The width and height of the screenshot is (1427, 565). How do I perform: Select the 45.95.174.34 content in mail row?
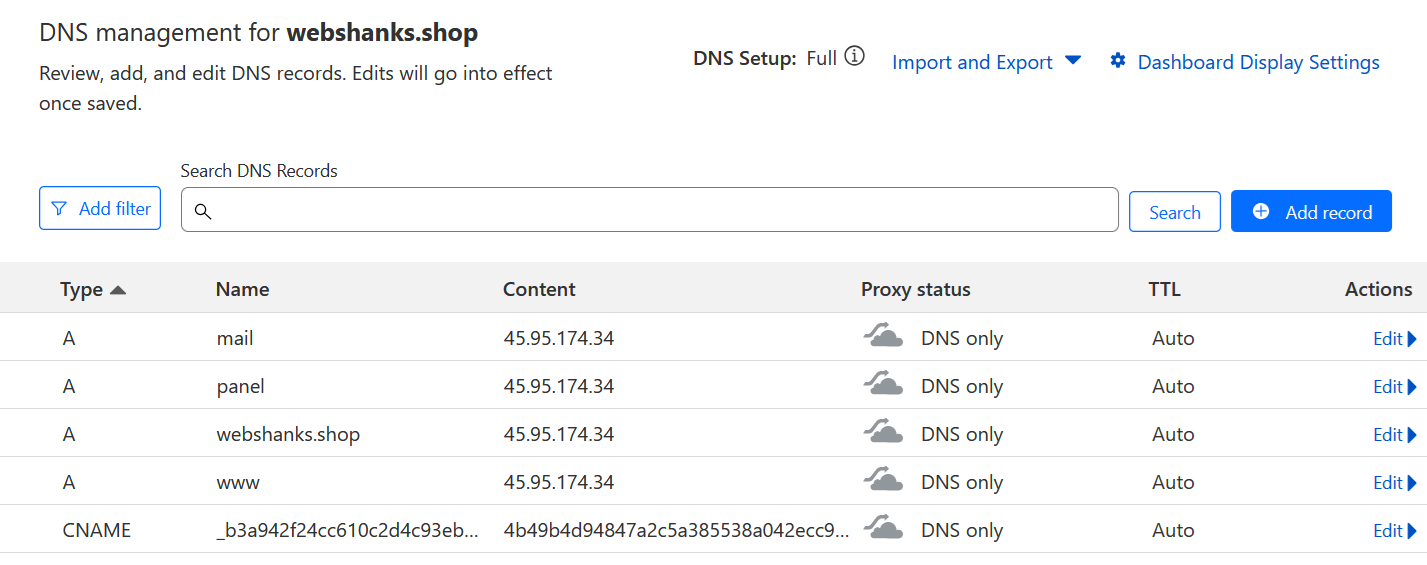click(x=559, y=338)
